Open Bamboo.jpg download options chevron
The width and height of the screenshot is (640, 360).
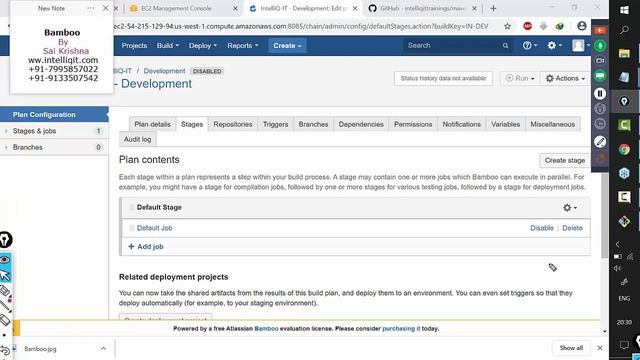[103, 349]
